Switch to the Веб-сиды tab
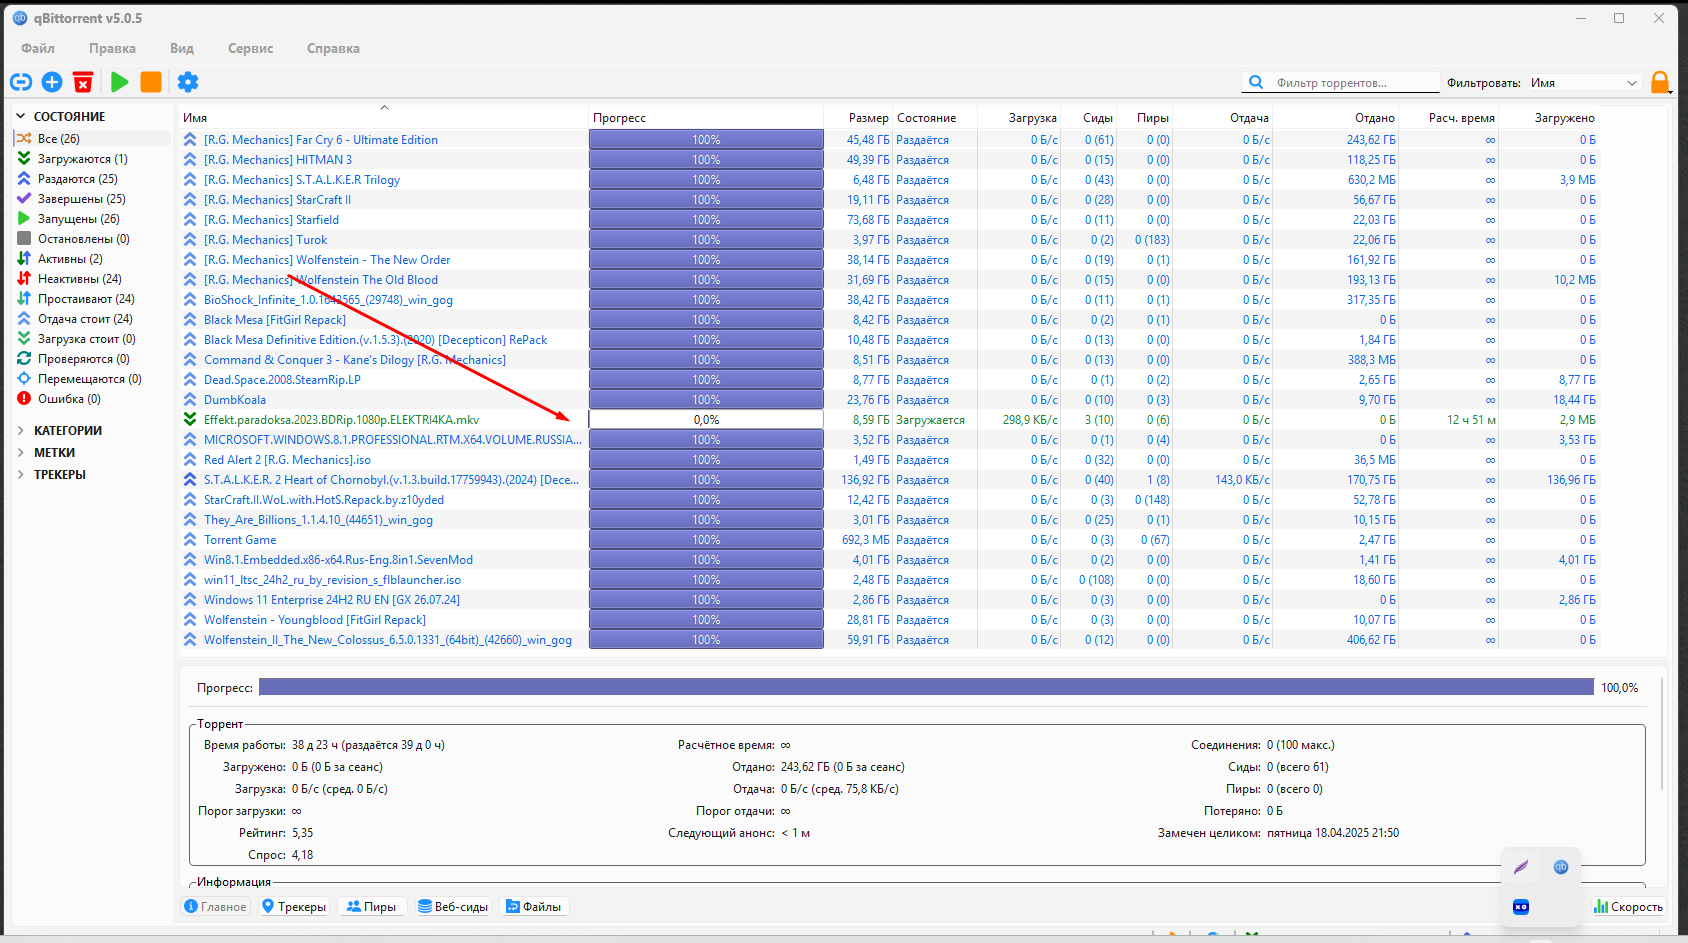 (453, 907)
